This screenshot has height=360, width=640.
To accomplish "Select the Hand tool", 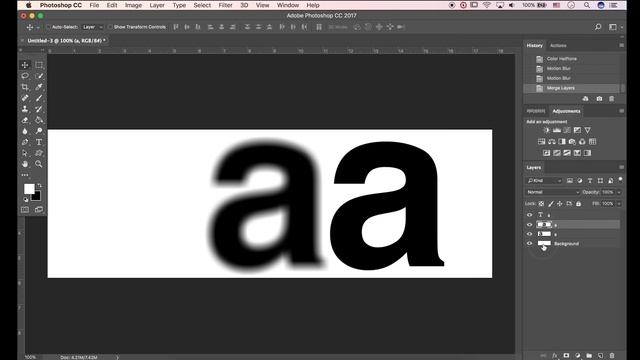I will [x=25, y=164].
